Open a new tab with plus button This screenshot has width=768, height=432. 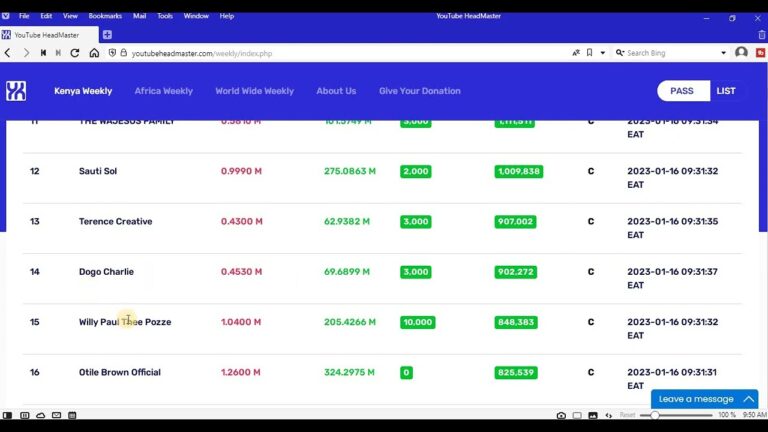click(x=107, y=35)
